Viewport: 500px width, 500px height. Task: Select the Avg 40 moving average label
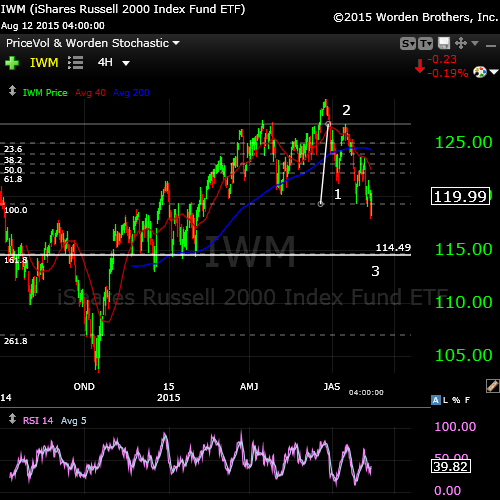90,93
